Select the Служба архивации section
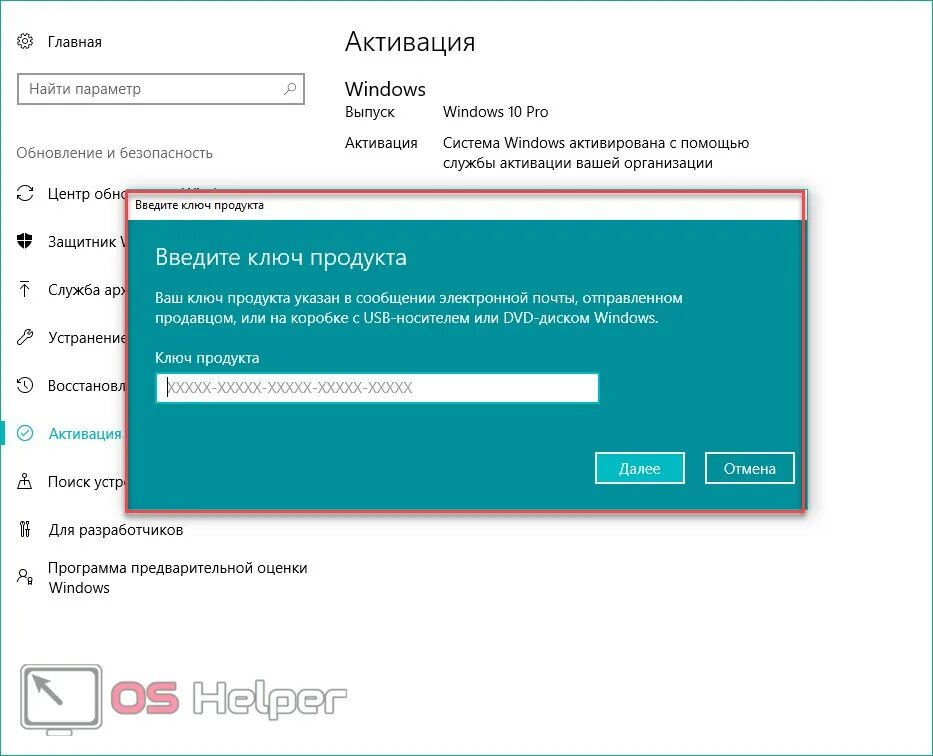This screenshot has width=933, height=756. (x=86, y=290)
